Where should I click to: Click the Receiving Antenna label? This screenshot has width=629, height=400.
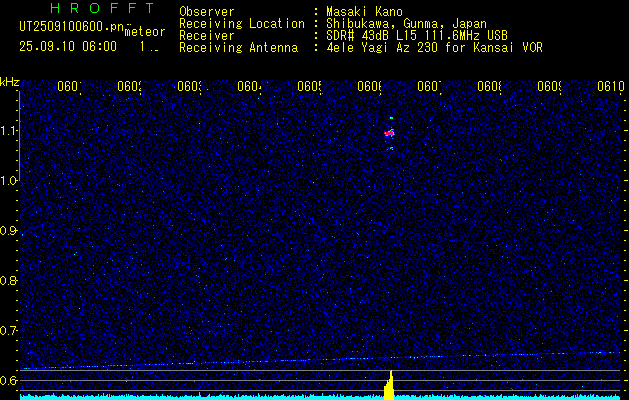pyautogui.click(x=239, y=48)
